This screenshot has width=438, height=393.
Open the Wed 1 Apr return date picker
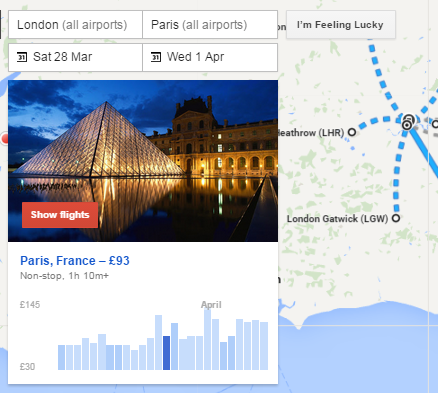point(210,57)
